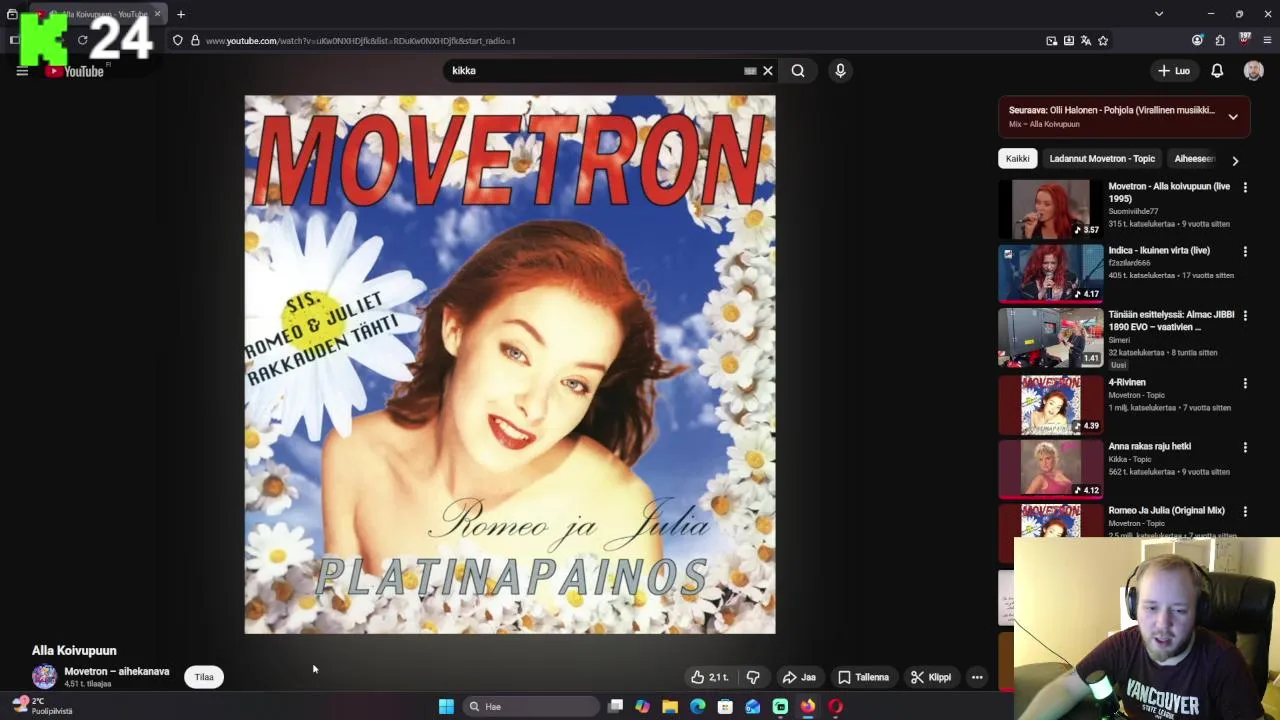1280x720 pixels.
Task: Bookmark this page with the star icon
Action: click(x=1103, y=41)
